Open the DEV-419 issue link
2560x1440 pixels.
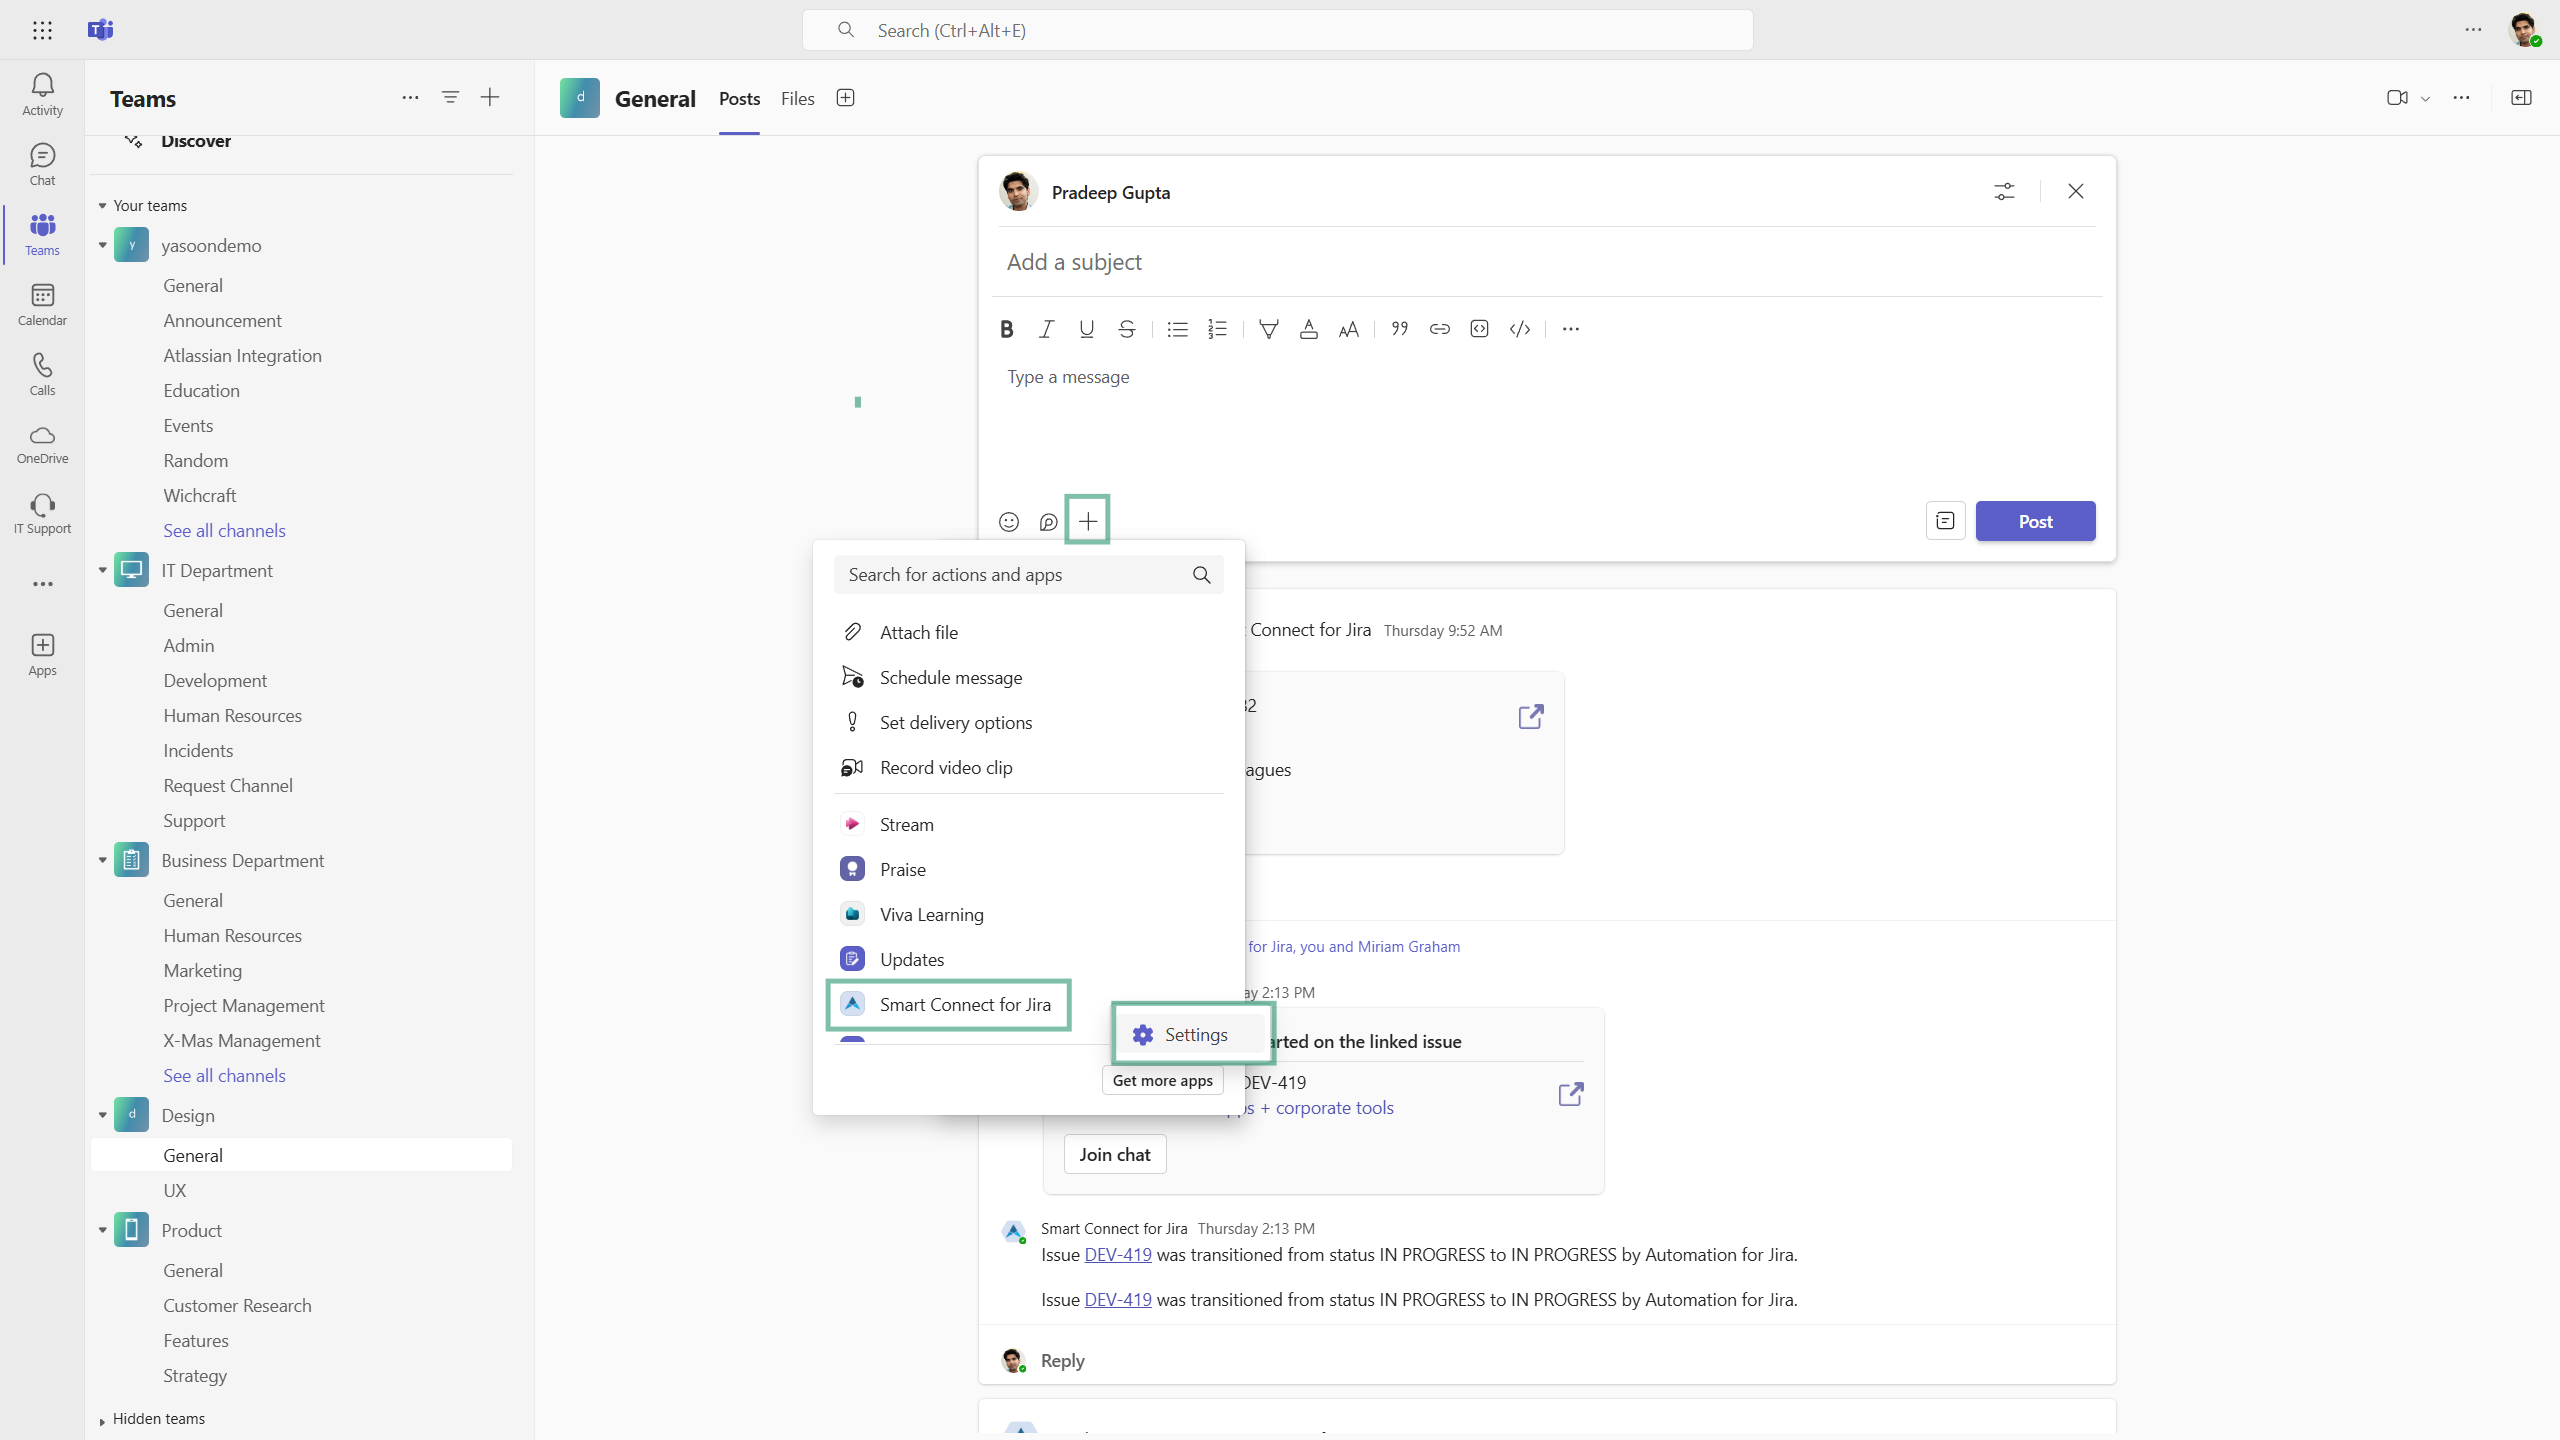pos(1117,1254)
